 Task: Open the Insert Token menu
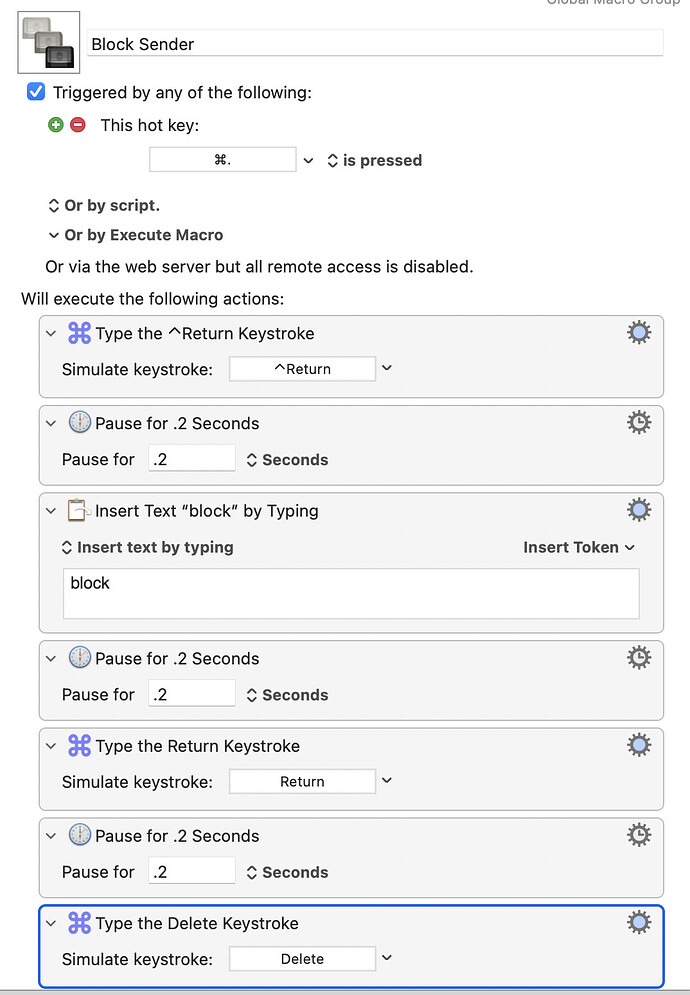point(579,547)
